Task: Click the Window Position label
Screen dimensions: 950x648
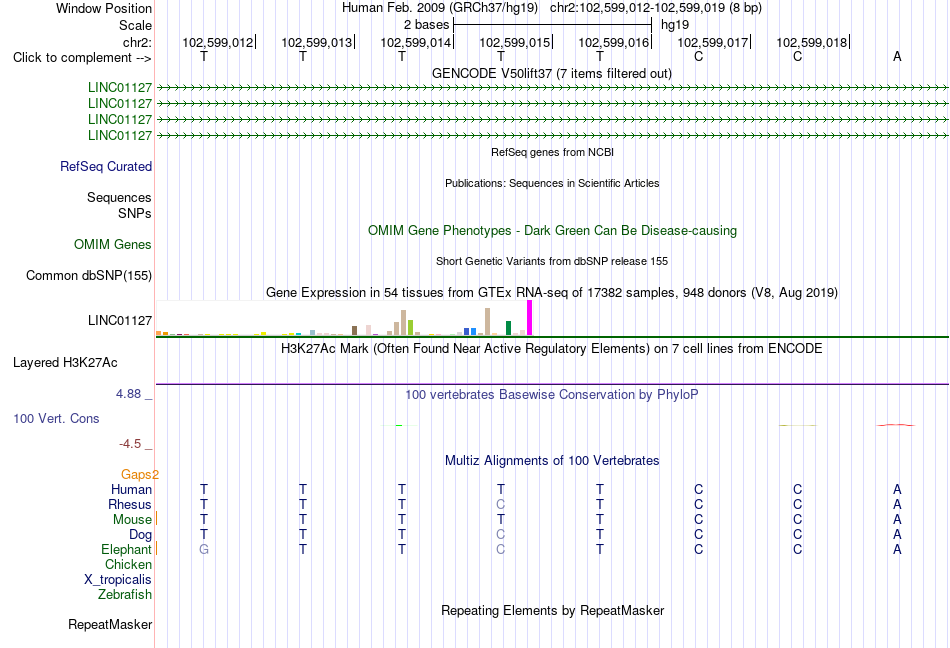Action: 104,8
